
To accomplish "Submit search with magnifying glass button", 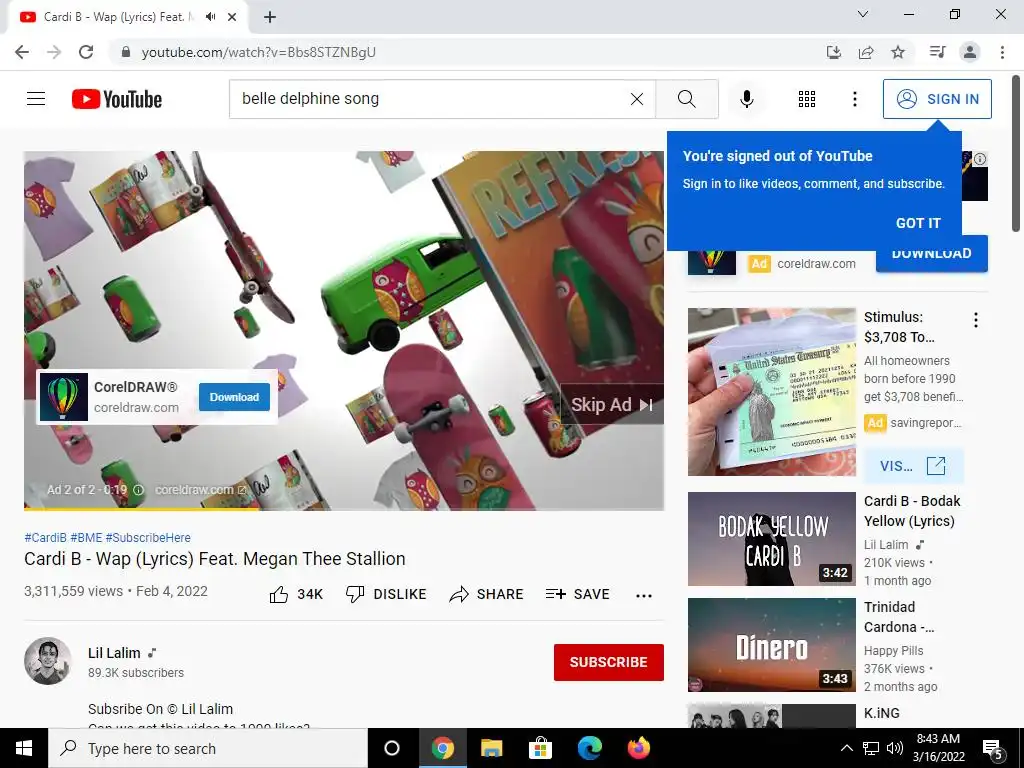I will pyautogui.click(x=686, y=99).
